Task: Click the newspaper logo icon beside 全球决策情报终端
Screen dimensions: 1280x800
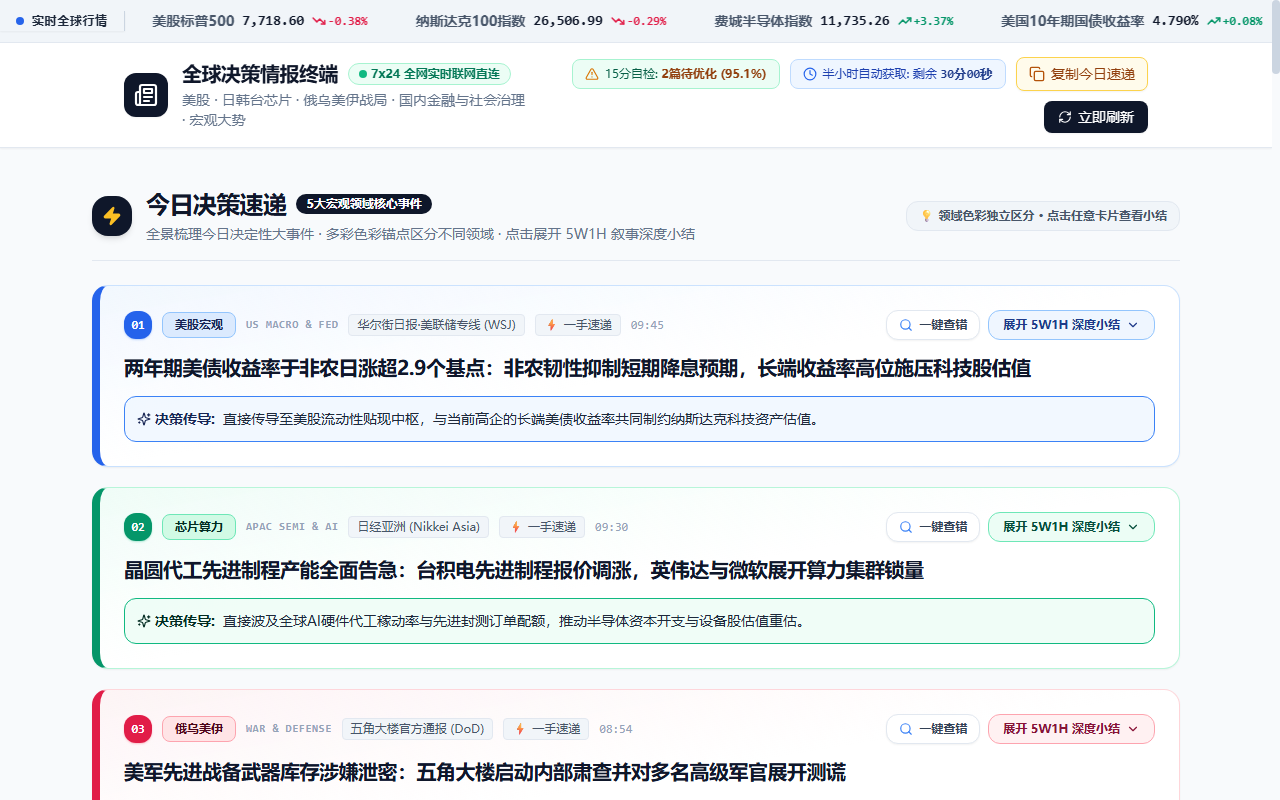Action: [146, 95]
